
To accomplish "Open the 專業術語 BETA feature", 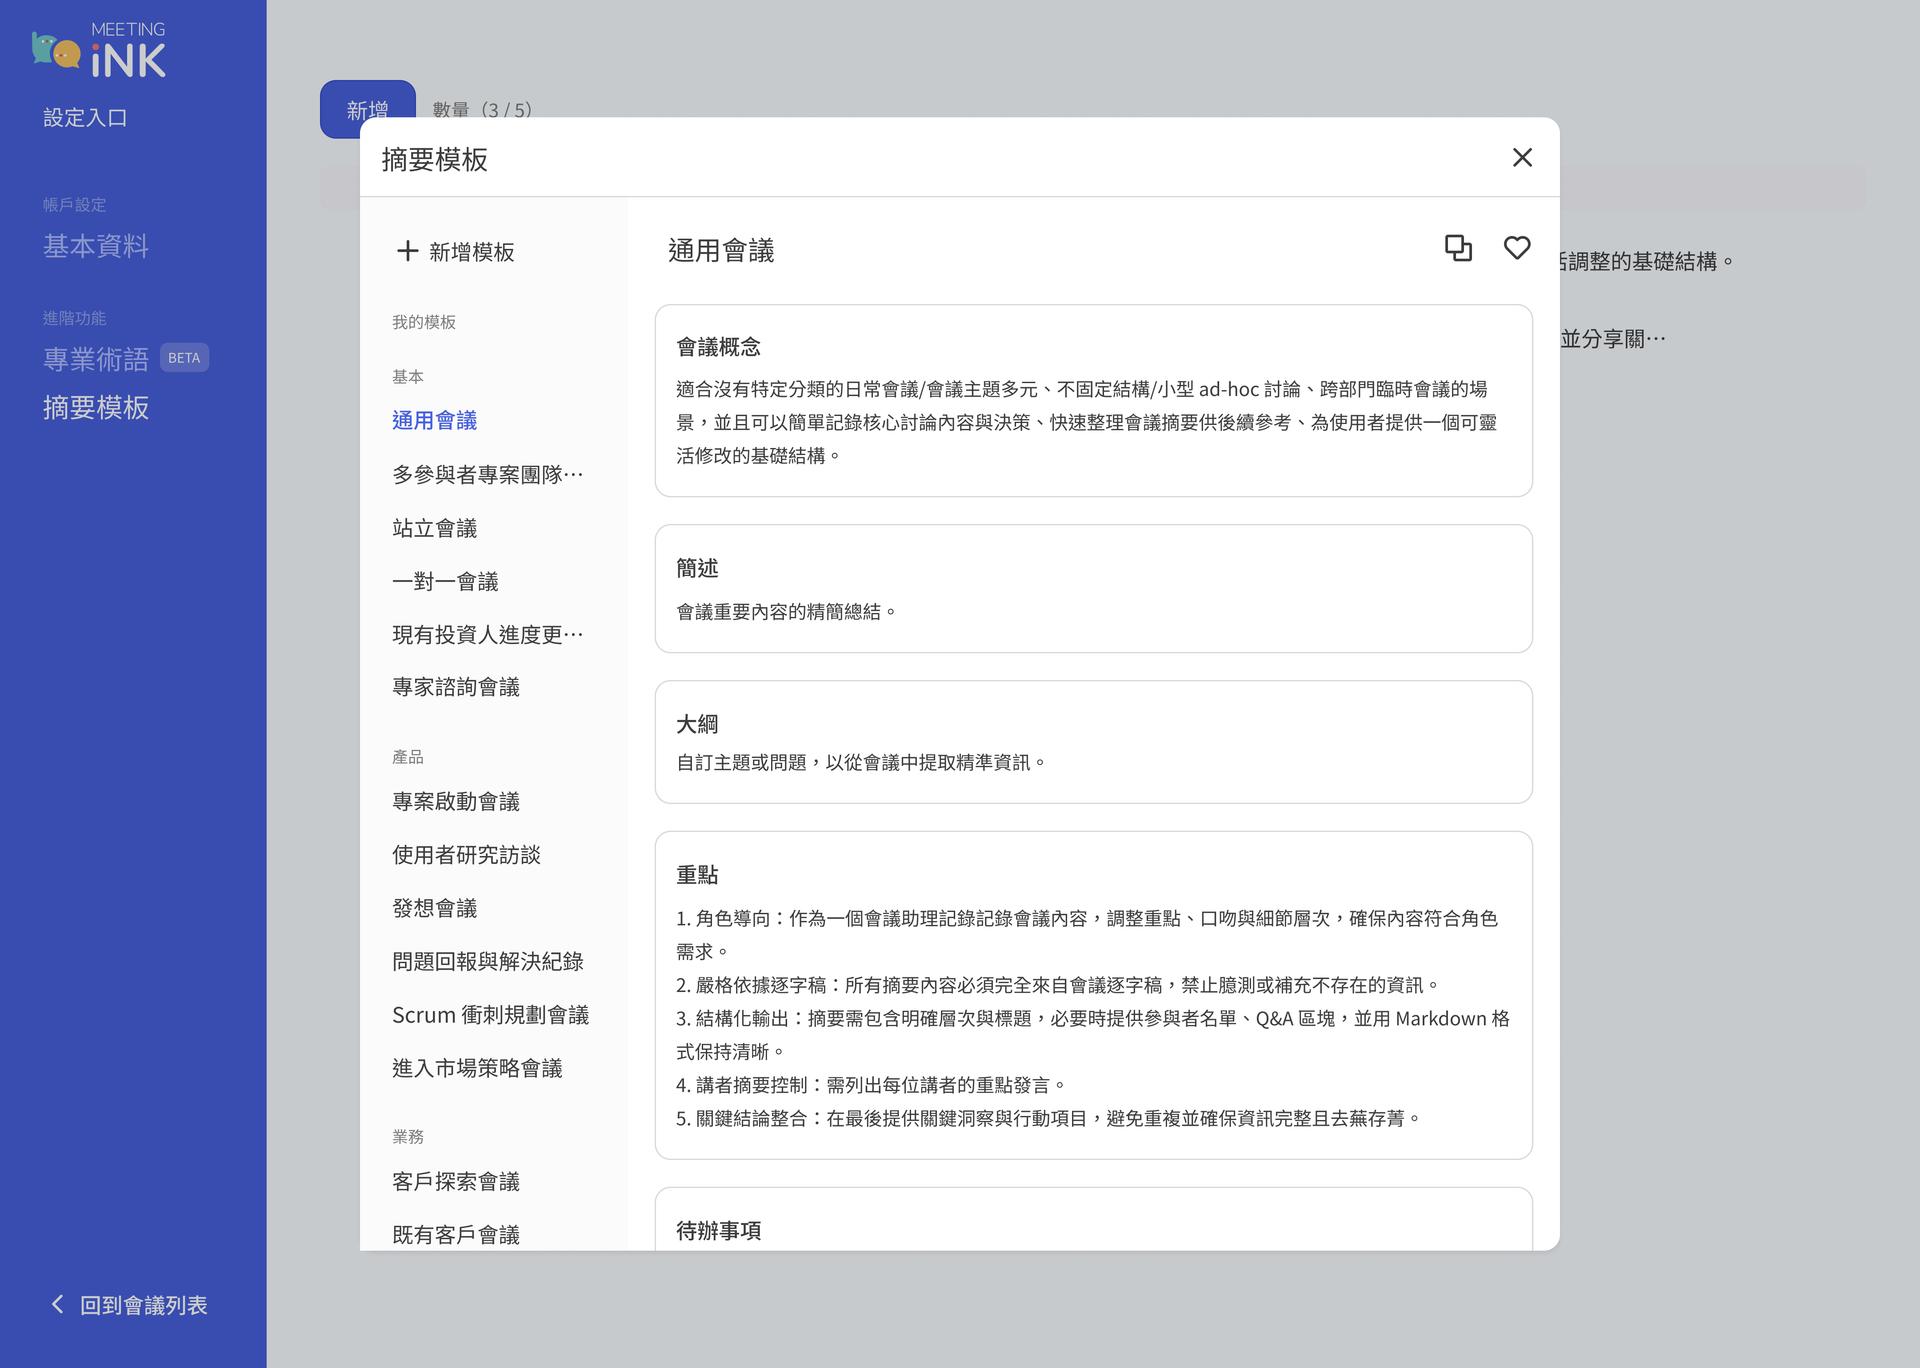I will pyautogui.click(x=95, y=358).
